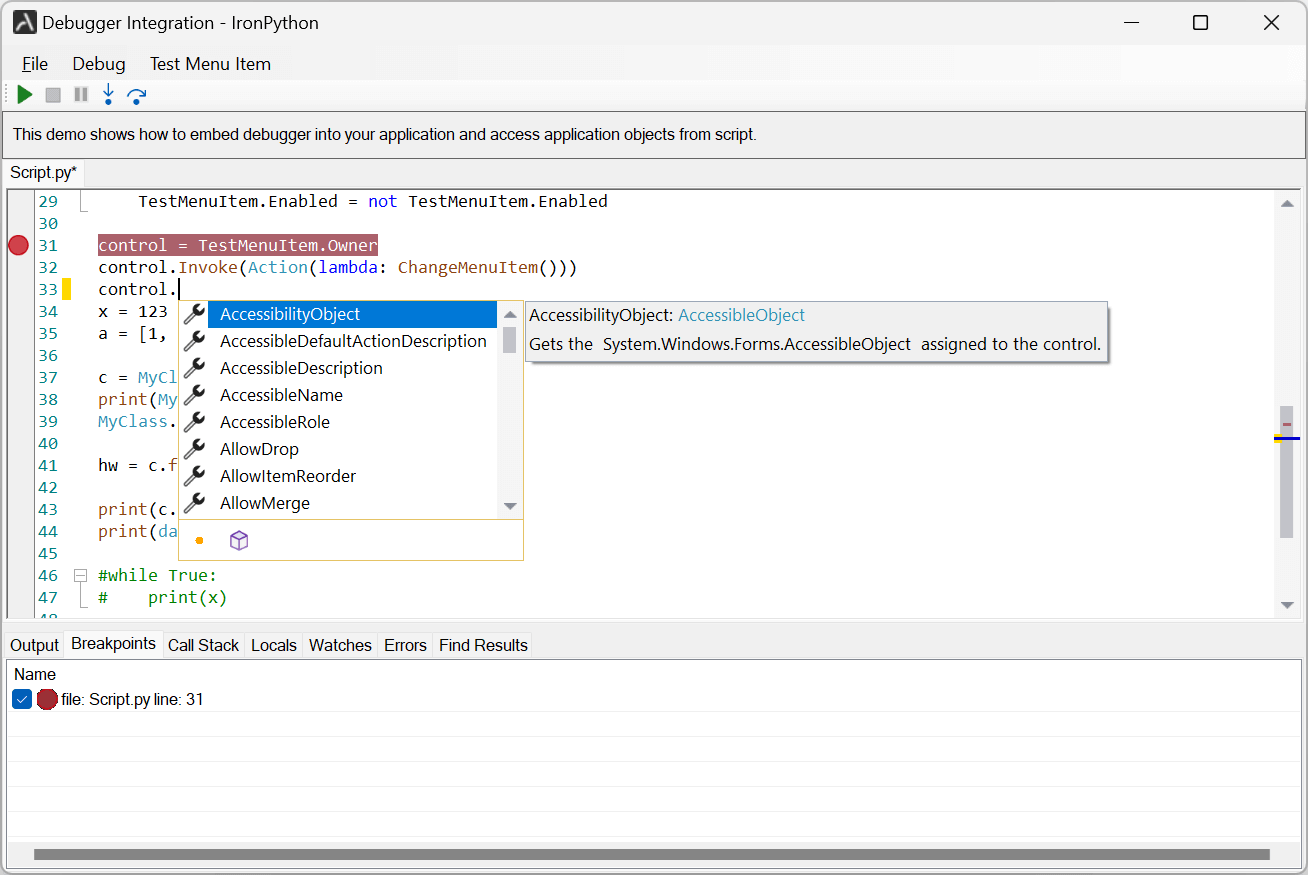
Task: Click the completion list scroll up arrow
Action: point(510,314)
